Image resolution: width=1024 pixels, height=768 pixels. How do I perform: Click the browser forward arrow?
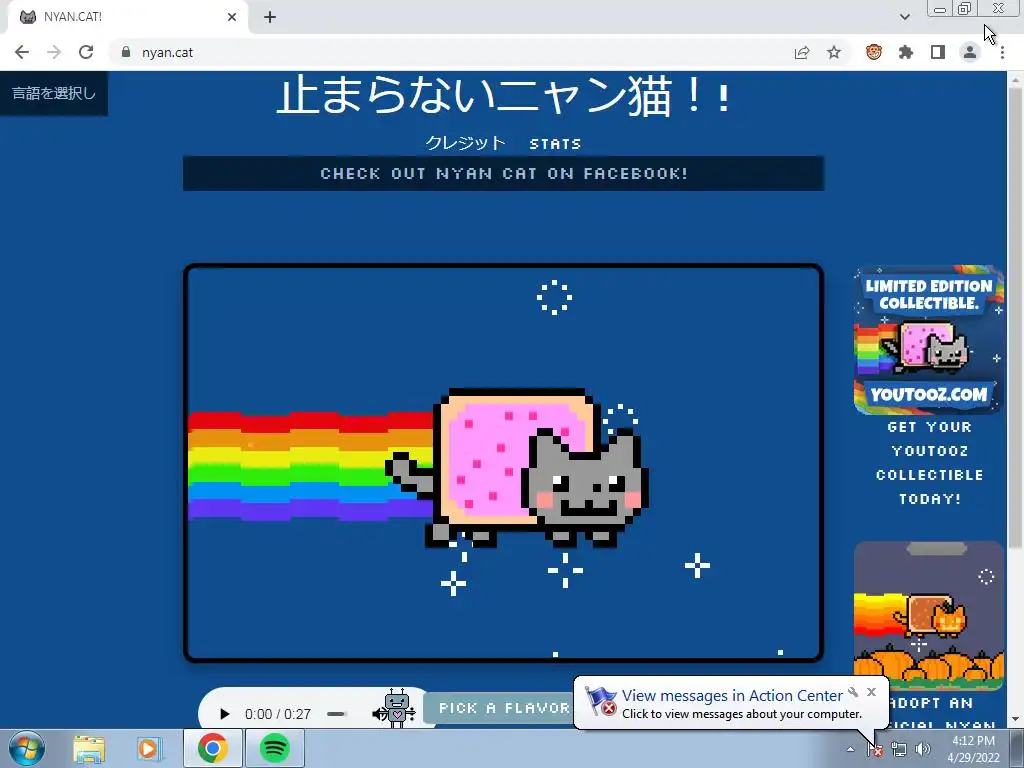point(54,52)
